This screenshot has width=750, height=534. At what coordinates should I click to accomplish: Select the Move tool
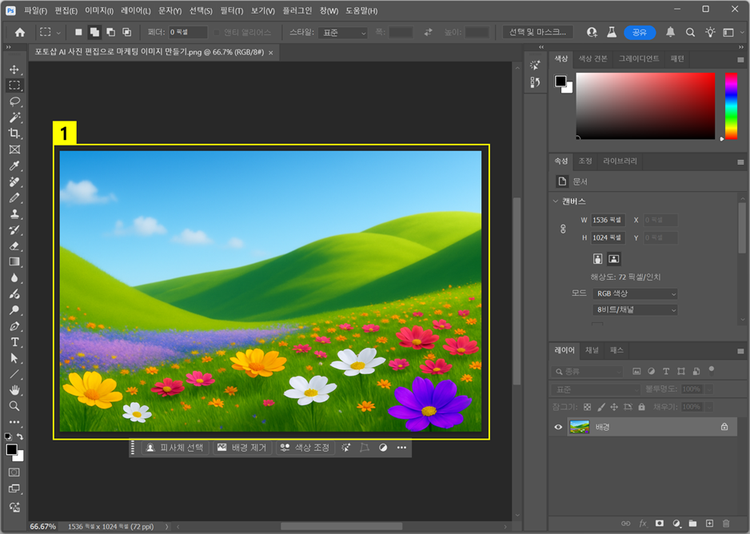15,70
